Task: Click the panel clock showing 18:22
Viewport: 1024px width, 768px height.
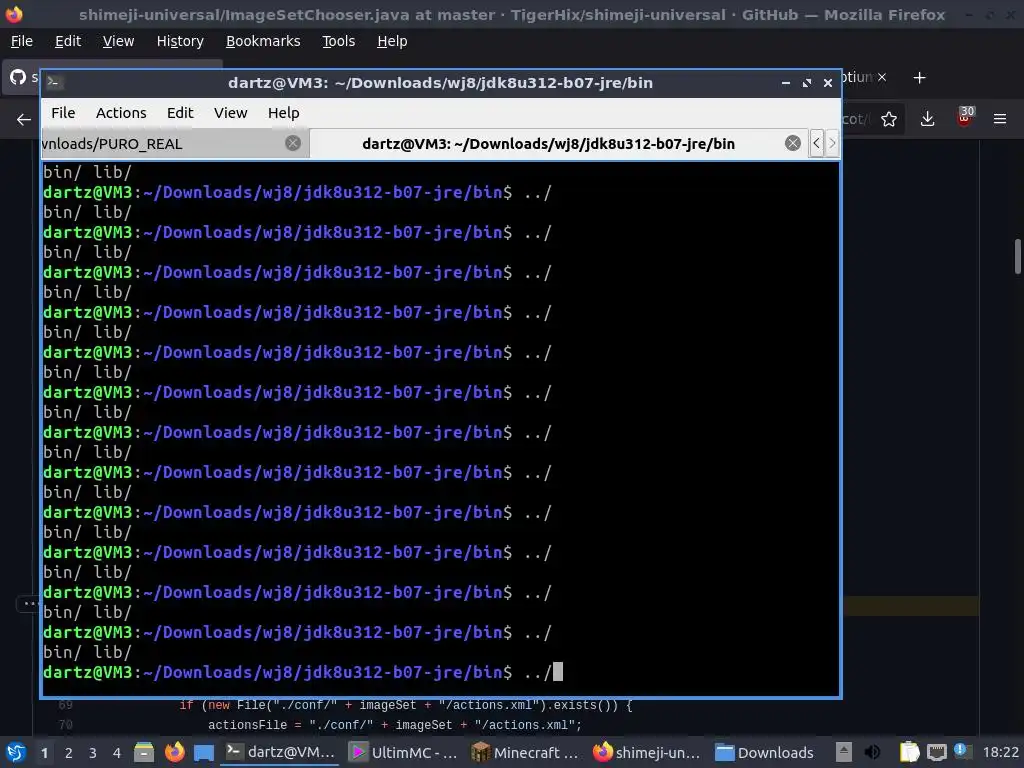Action: pos(1000,752)
